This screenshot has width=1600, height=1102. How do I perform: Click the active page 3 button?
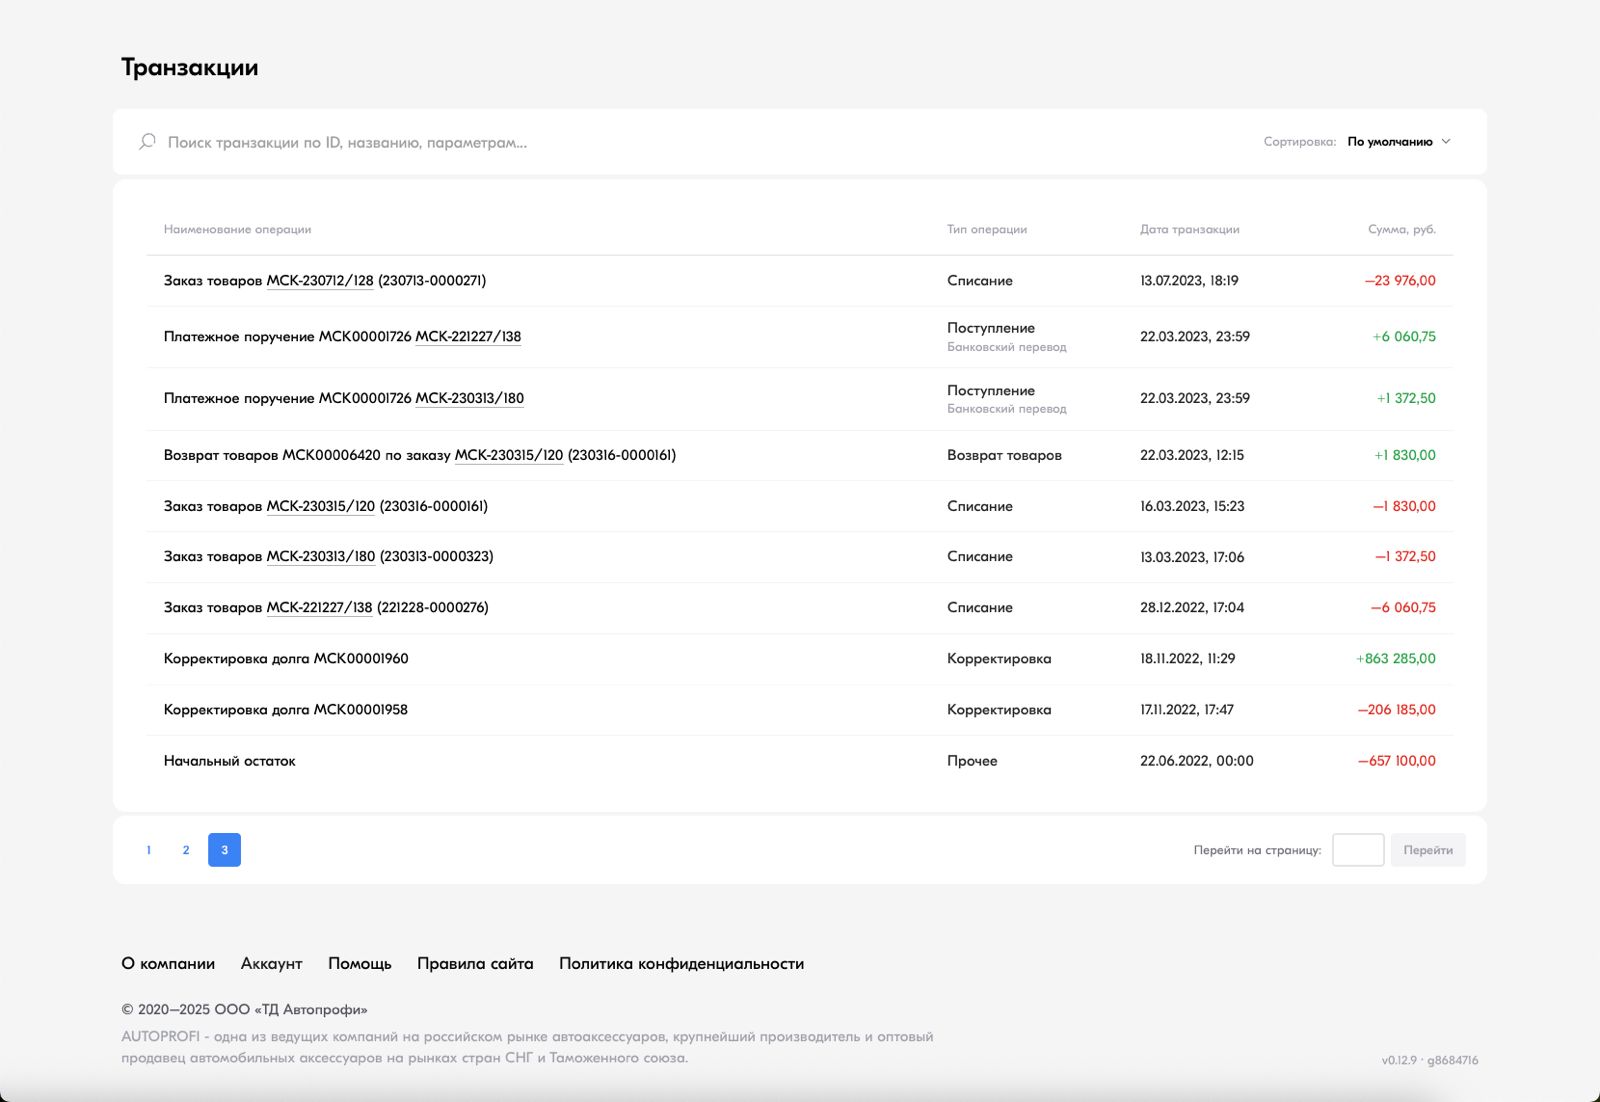(x=224, y=850)
